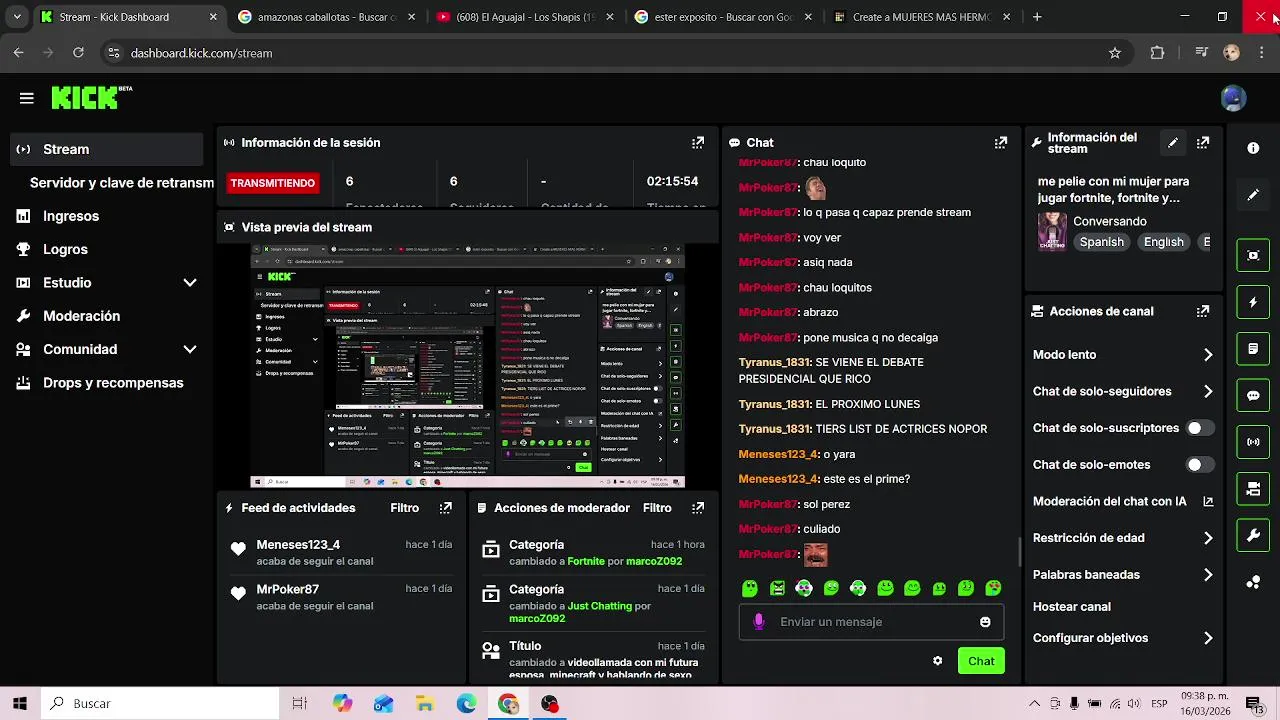The height and width of the screenshot is (720, 1280).
Task: Select Stream in the left navigation
Action: click(x=106, y=149)
